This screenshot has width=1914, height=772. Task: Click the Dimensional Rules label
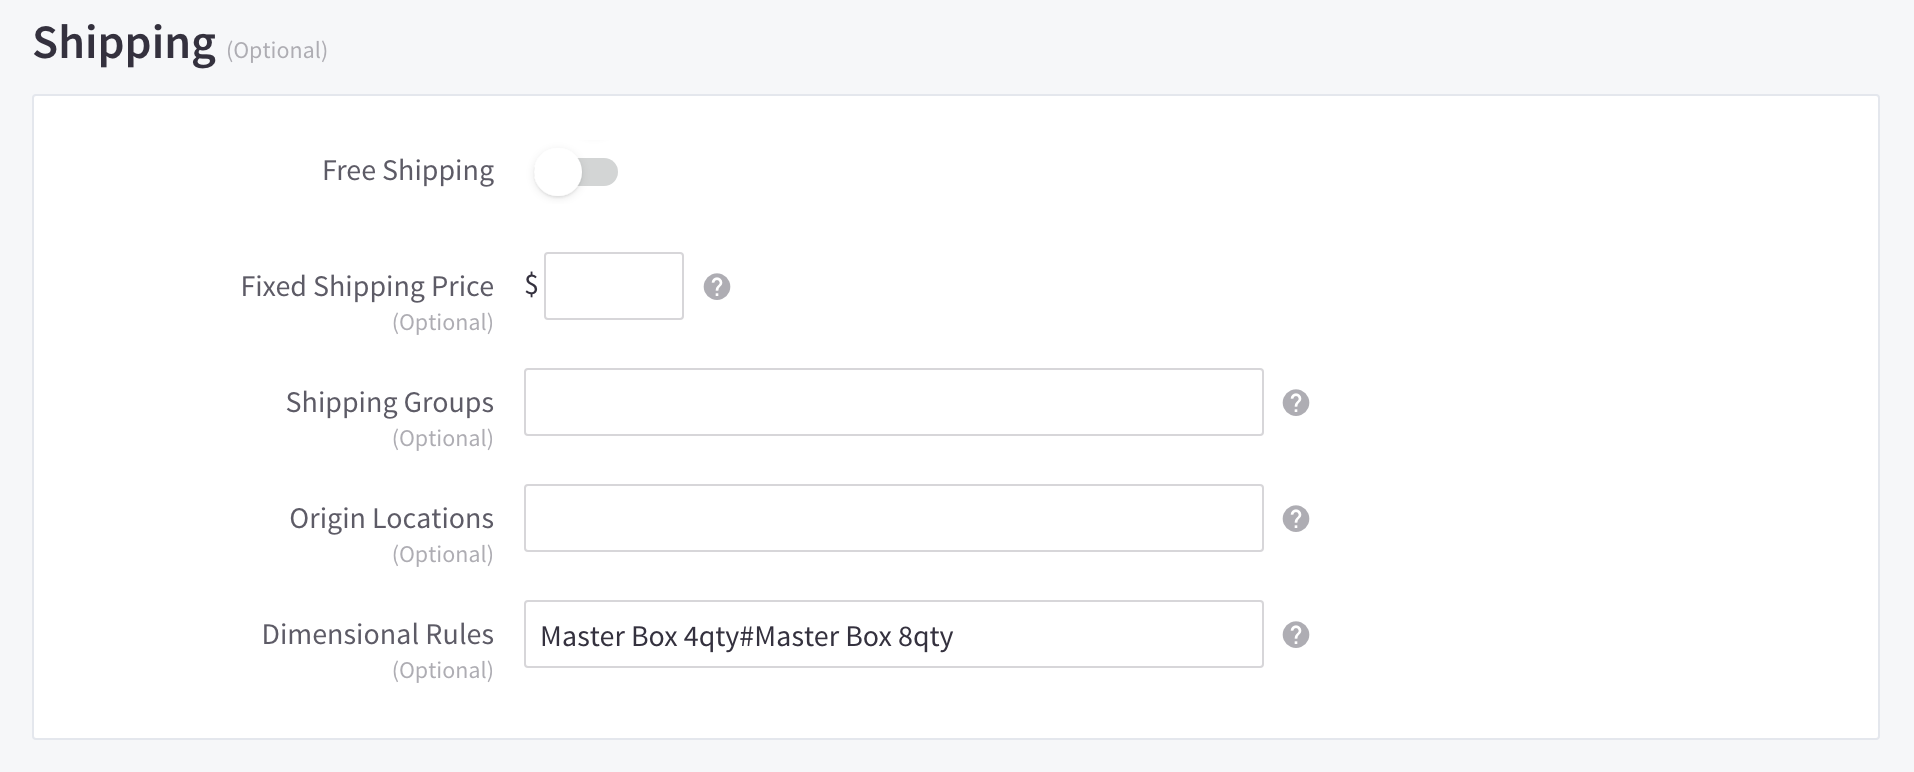(x=377, y=635)
